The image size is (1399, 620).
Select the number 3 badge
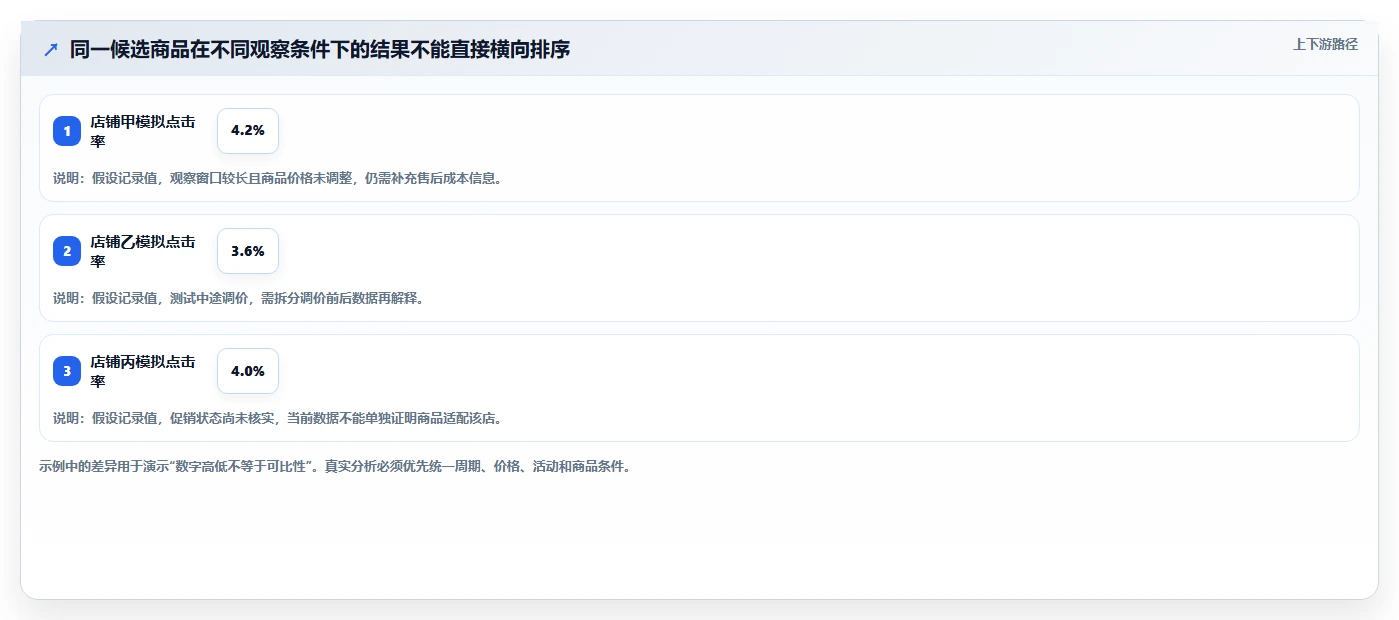pos(67,371)
